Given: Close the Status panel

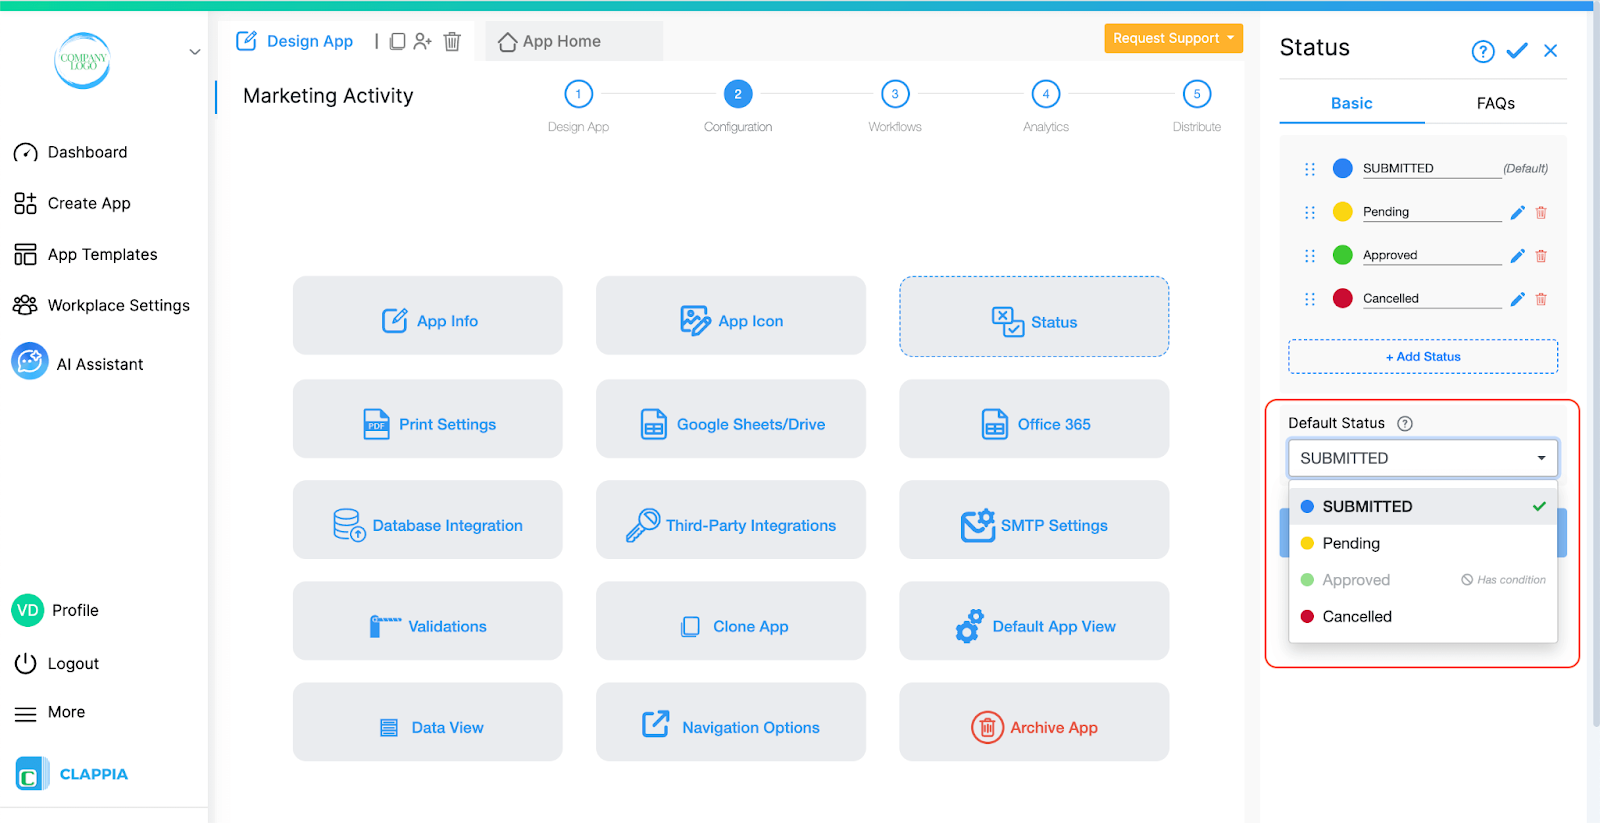Looking at the screenshot, I should pos(1551,50).
